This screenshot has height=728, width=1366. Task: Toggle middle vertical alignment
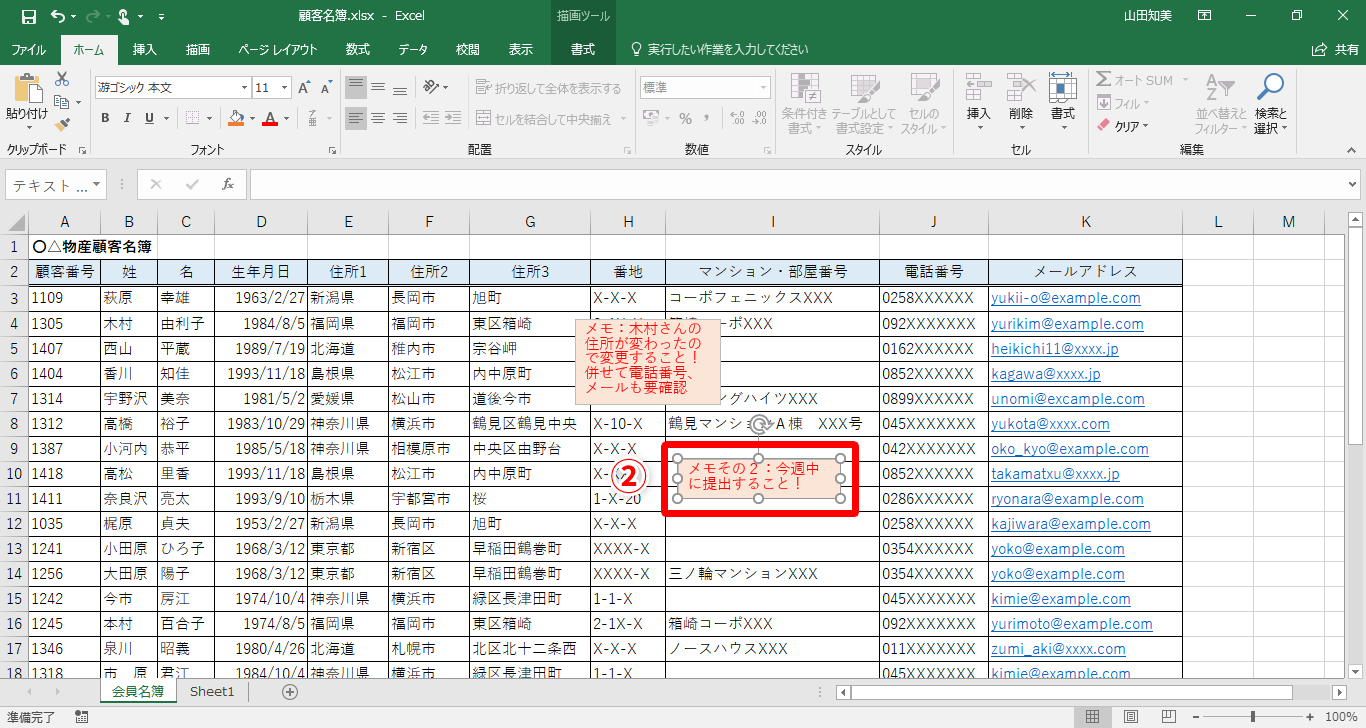click(x=378, y=88)
